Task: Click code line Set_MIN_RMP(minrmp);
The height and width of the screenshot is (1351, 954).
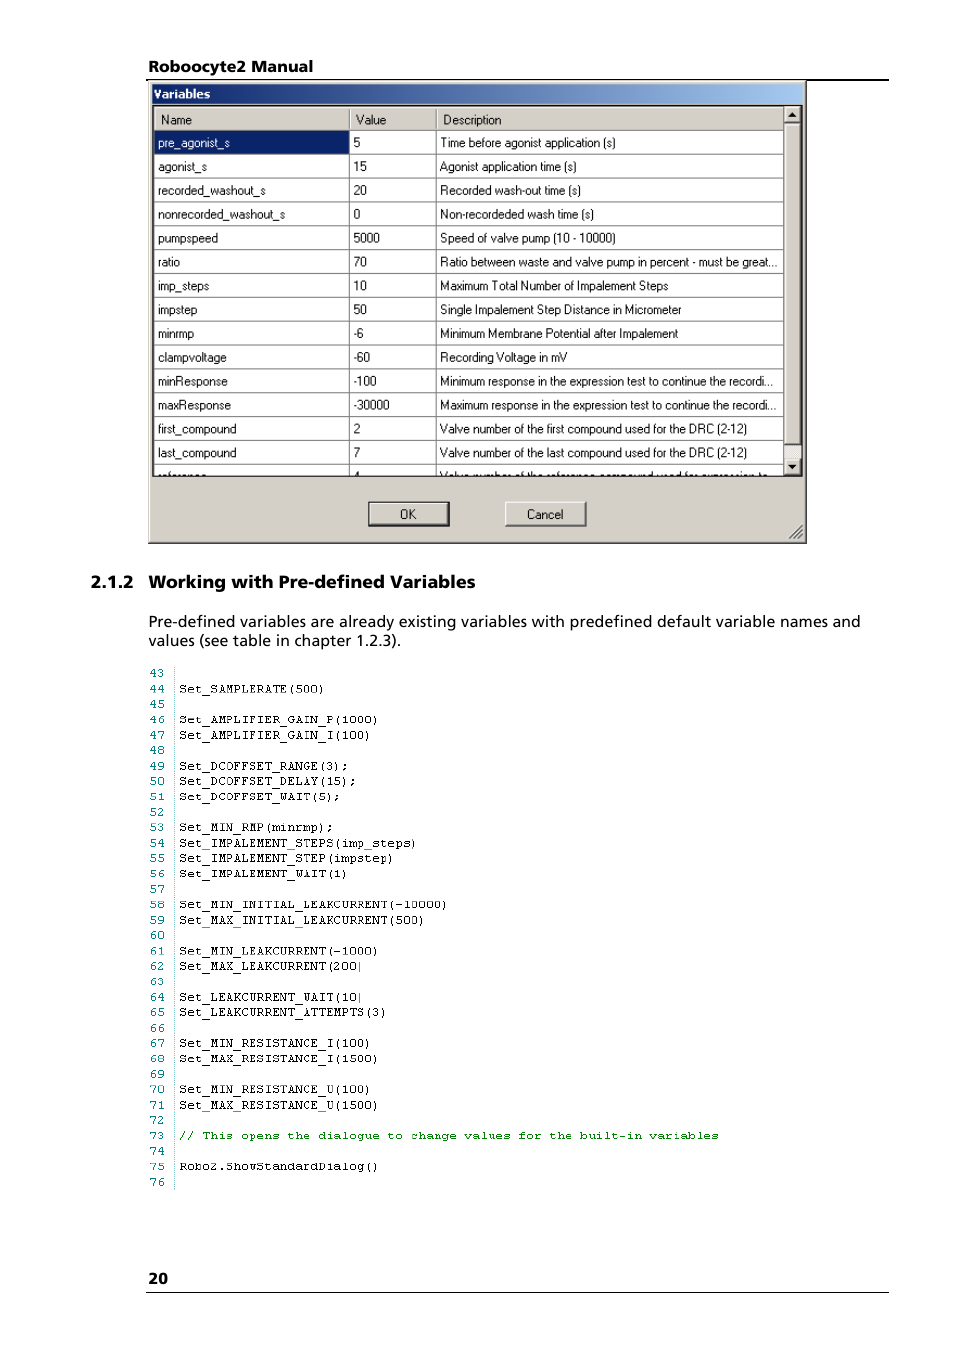Action: point(256,828)
